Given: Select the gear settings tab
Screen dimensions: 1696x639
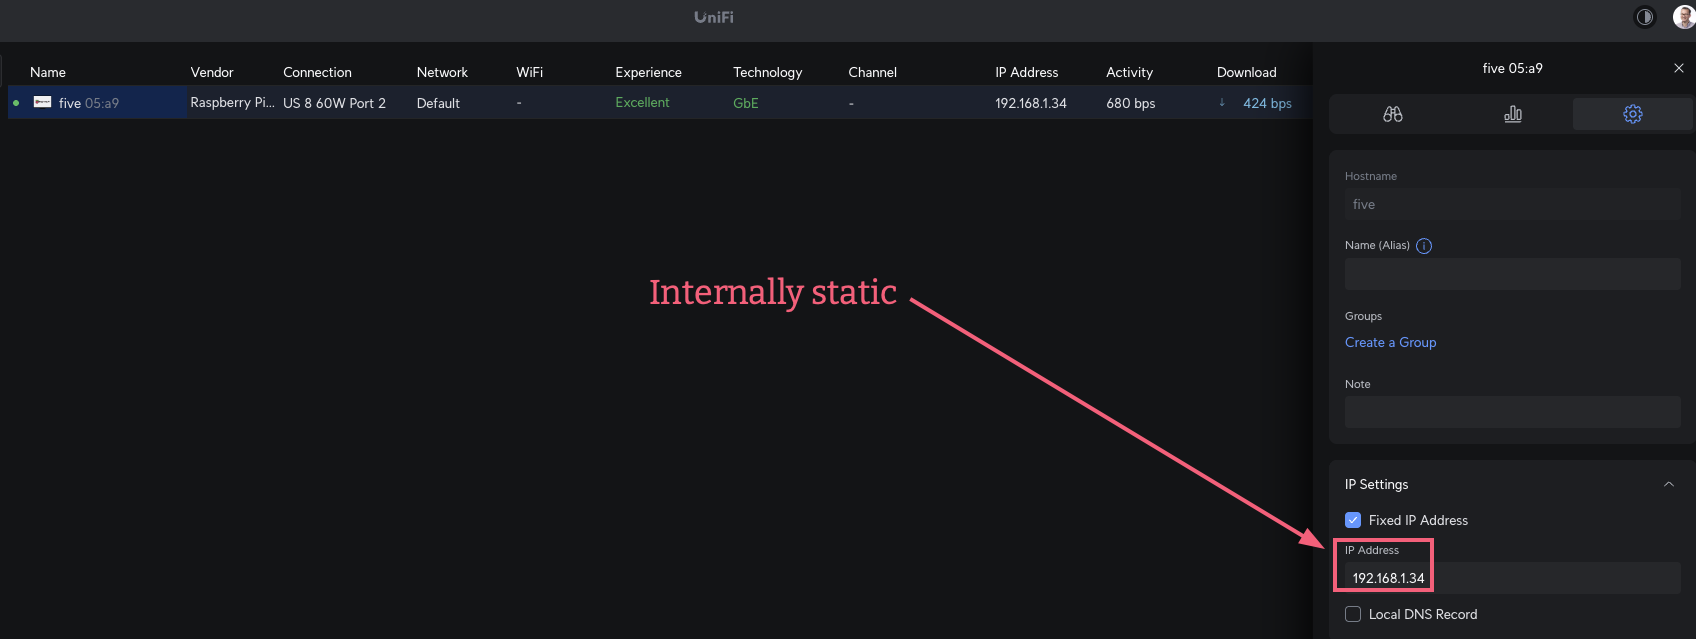Looking at the screenshot, I should (x=1632, y=114).
